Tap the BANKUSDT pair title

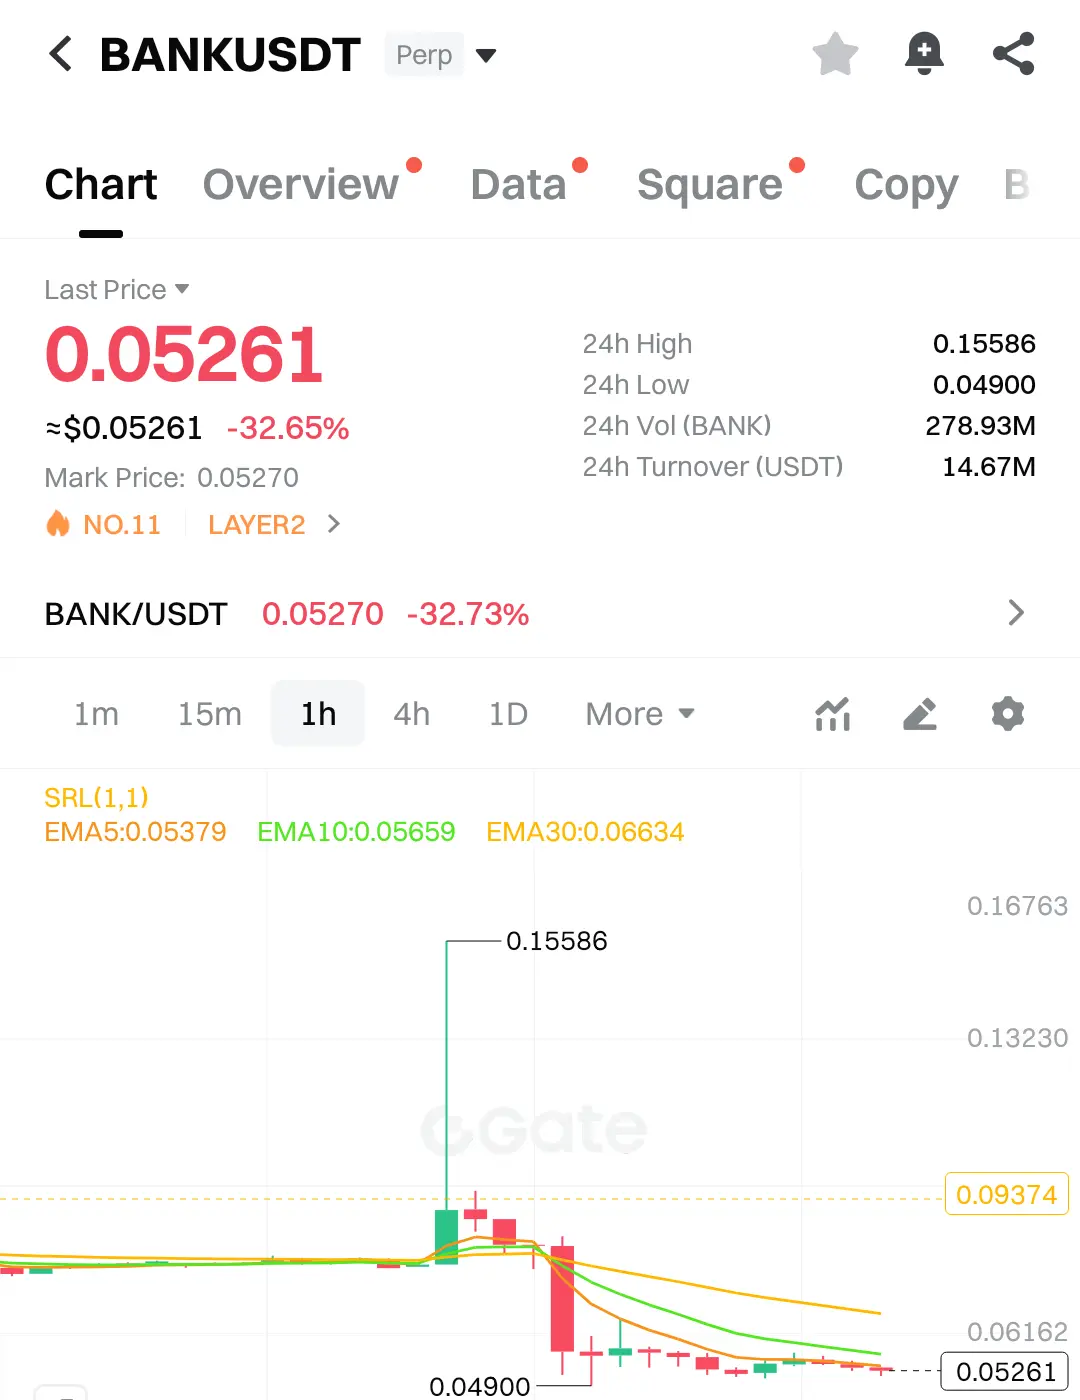click(x=230, y=55)
